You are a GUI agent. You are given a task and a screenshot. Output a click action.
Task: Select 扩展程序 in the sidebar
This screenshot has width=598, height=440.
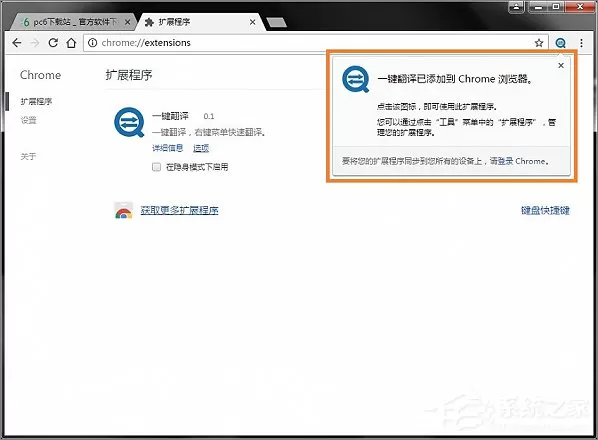[x=36, y=101]
